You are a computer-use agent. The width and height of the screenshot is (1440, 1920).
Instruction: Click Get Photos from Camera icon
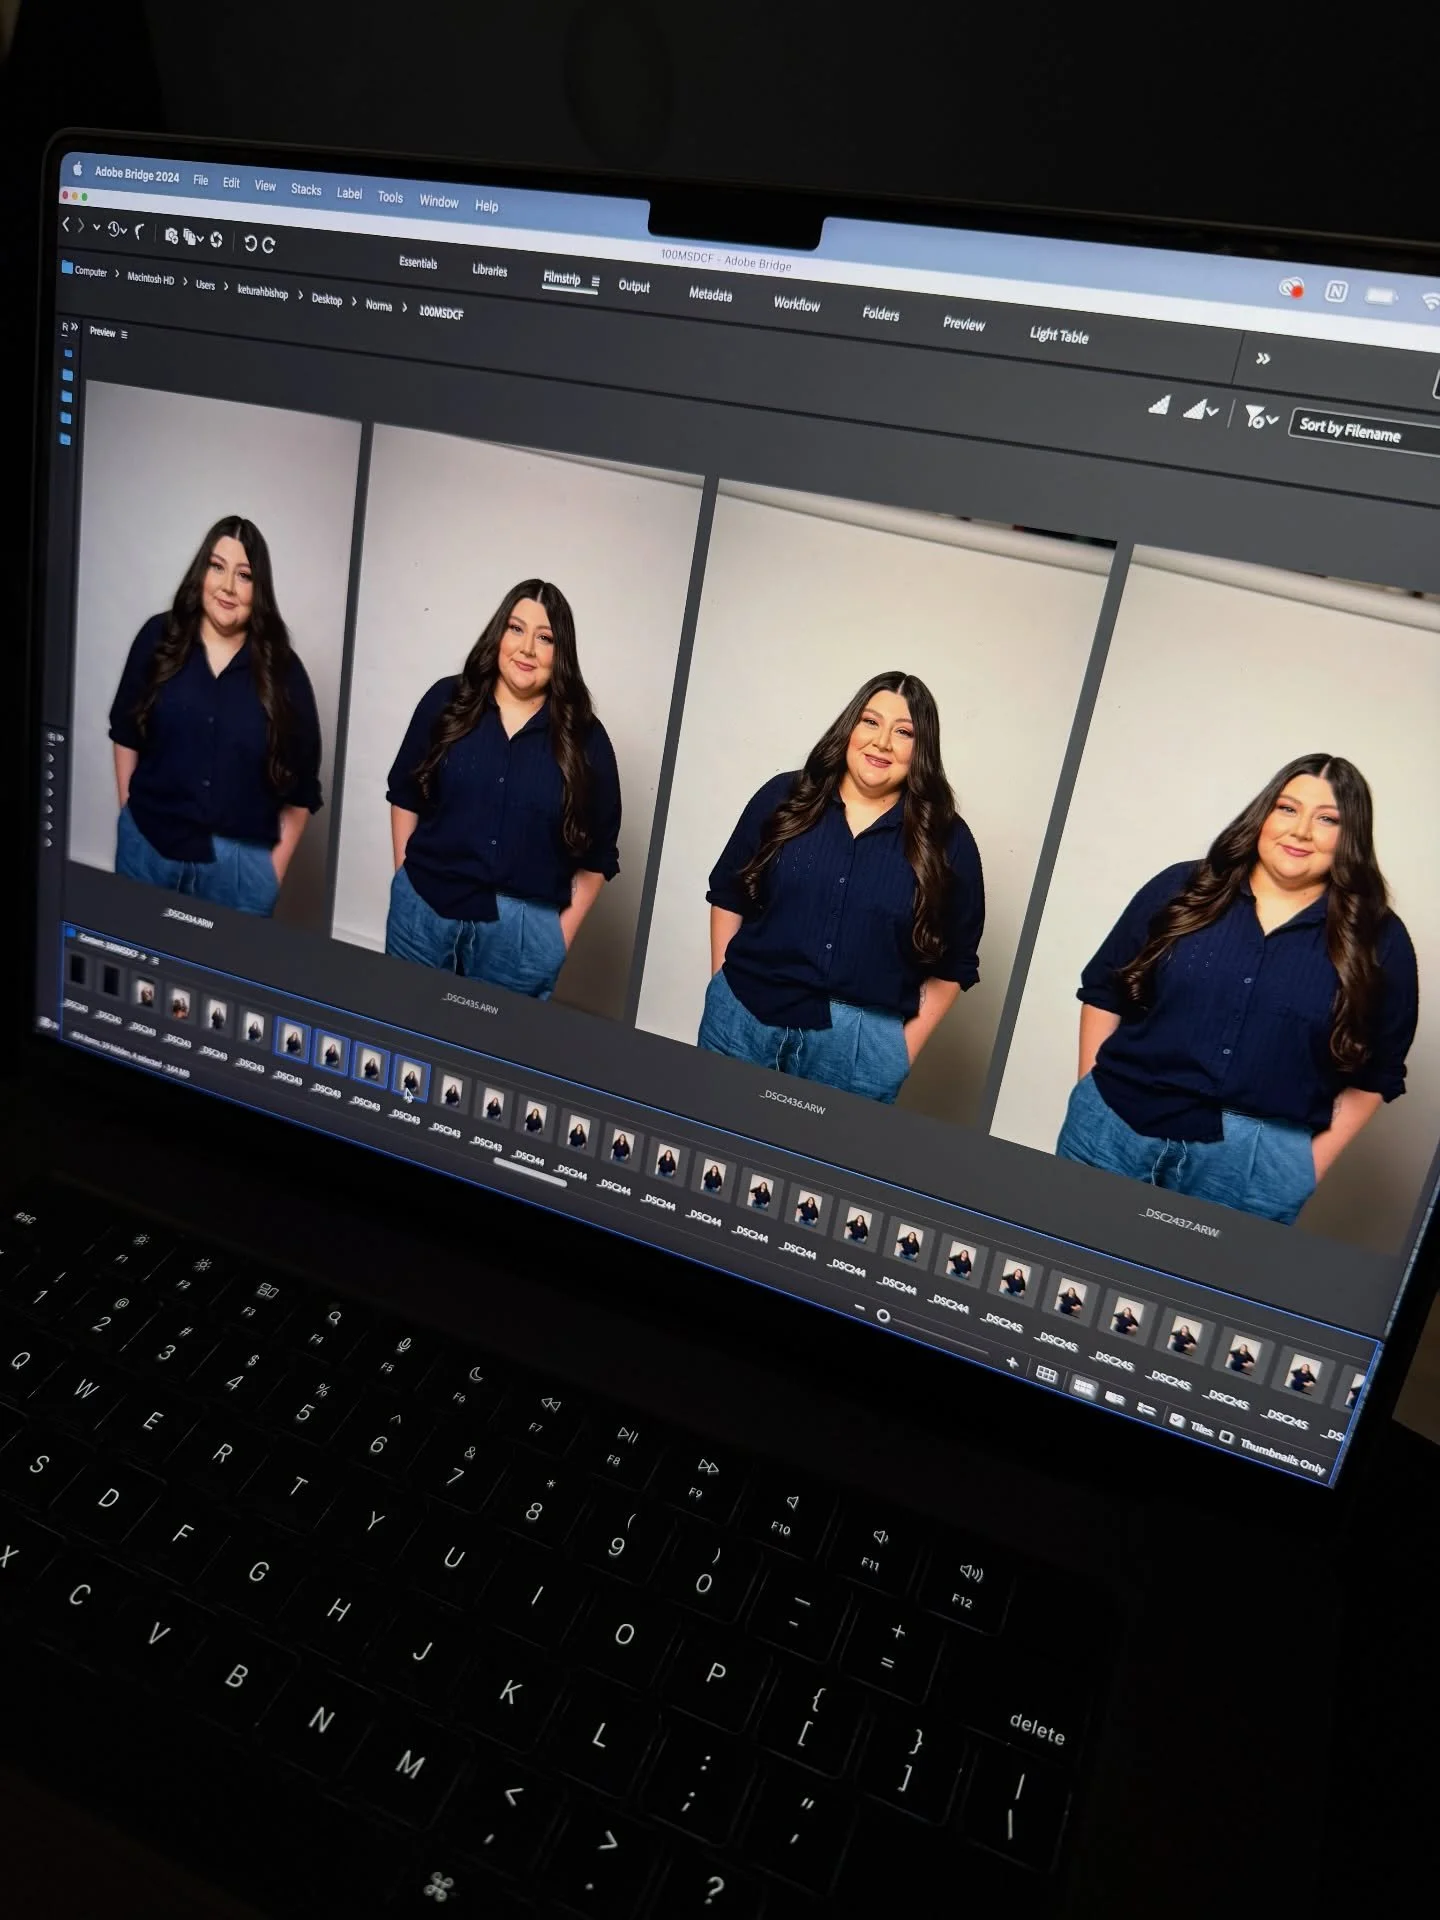click(x=171, y=236)
